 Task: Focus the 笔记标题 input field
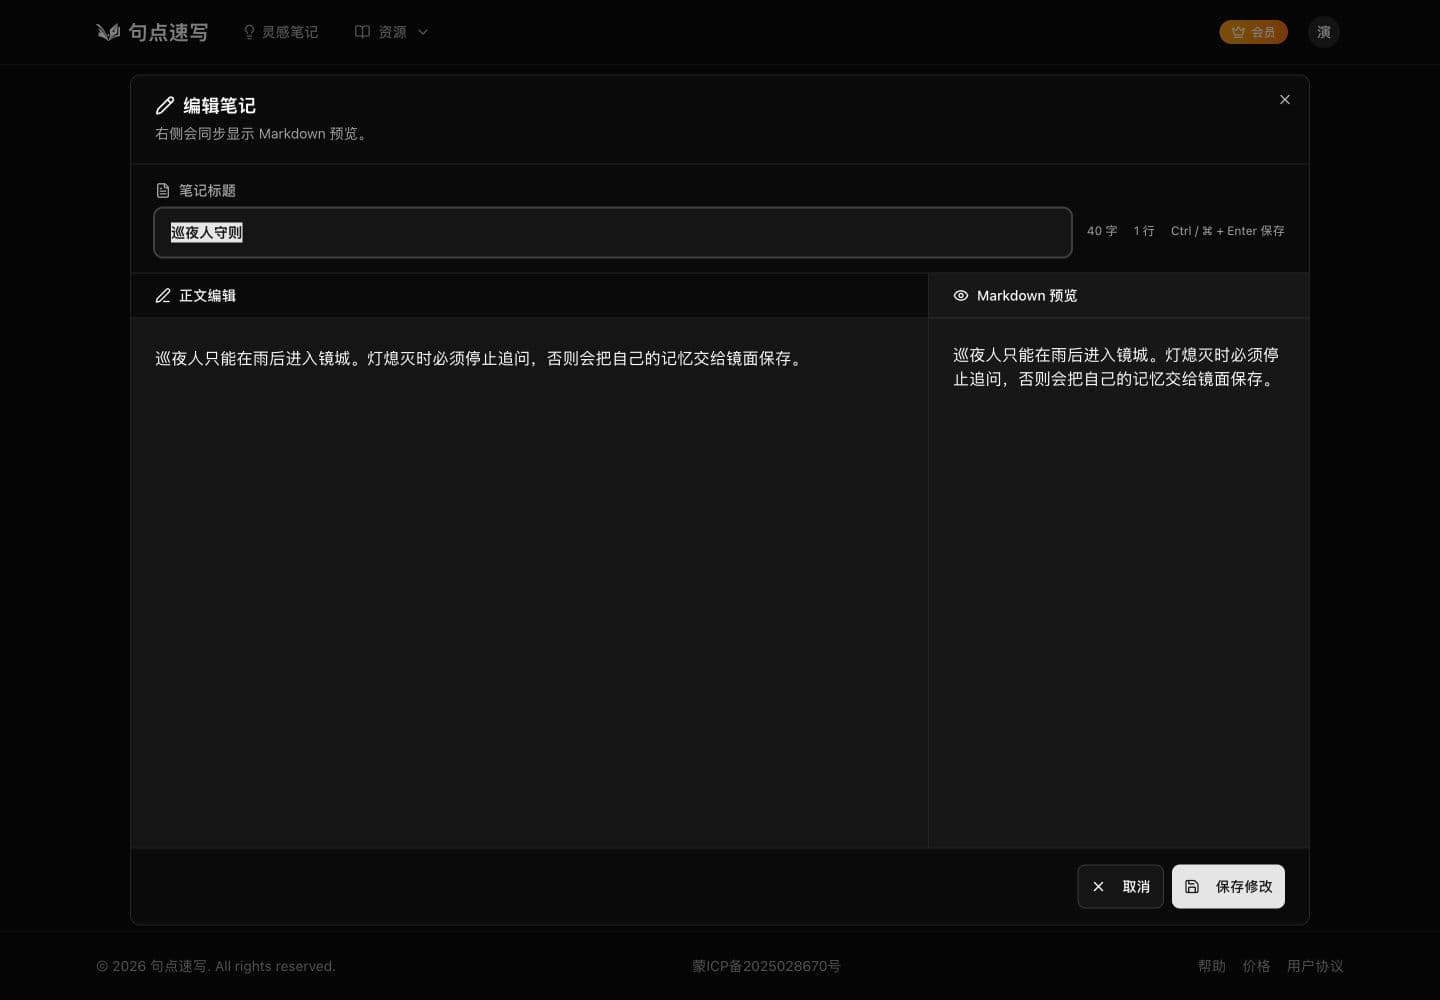pyautogui.click(x=613, y=232)
